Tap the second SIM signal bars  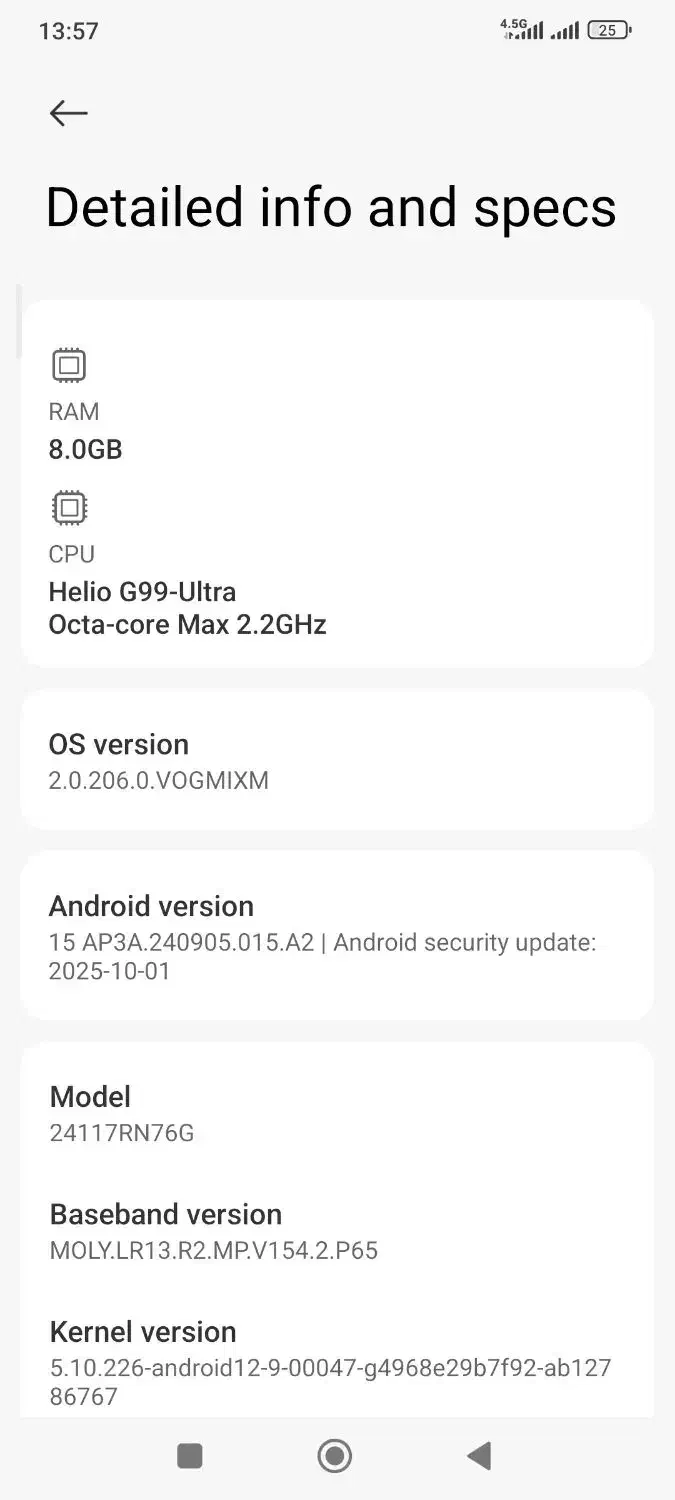(x=565, y=31)
